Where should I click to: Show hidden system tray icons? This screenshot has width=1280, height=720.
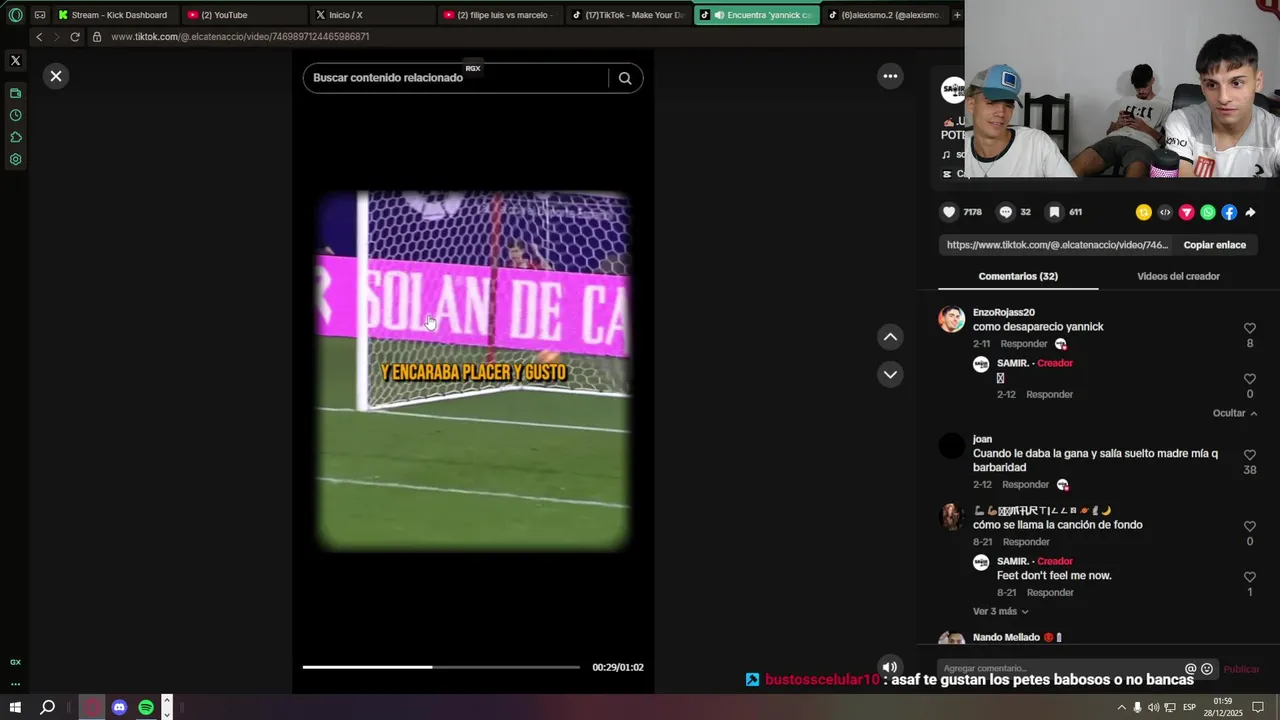pos(1121,707)
